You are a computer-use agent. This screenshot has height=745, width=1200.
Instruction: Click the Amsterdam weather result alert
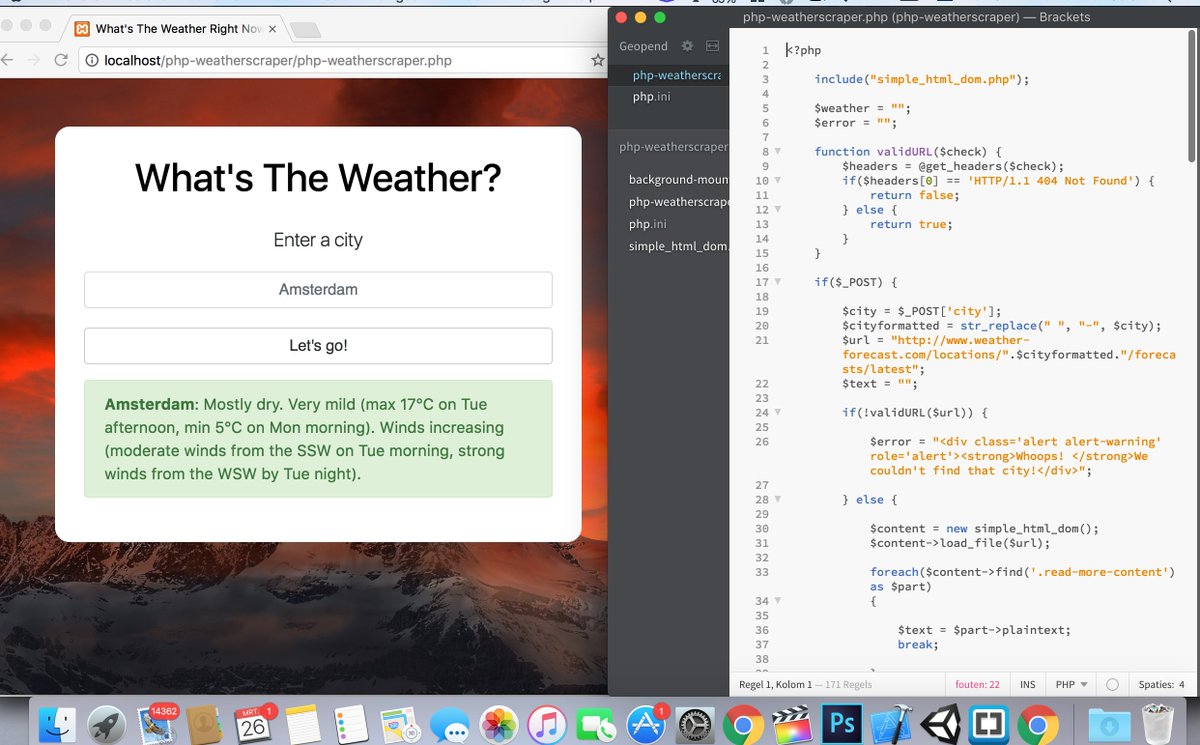(318, 439)
